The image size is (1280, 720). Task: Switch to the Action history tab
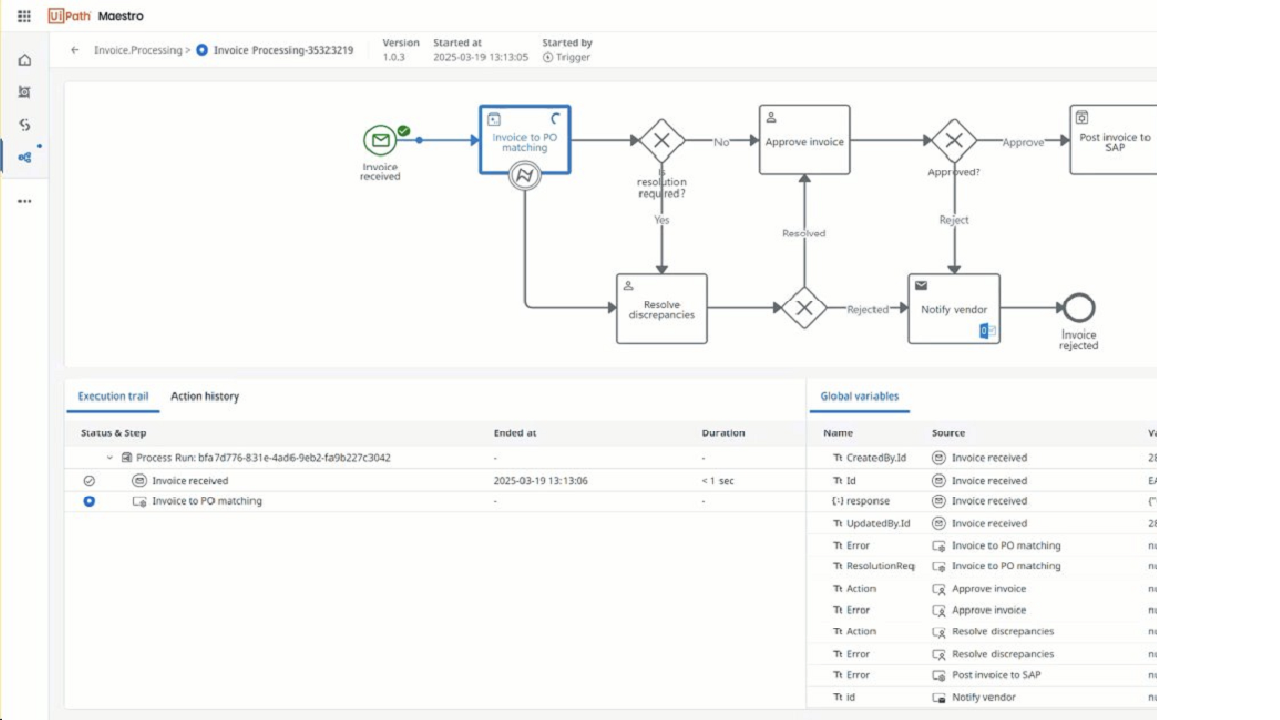click(x=205, y=396)
